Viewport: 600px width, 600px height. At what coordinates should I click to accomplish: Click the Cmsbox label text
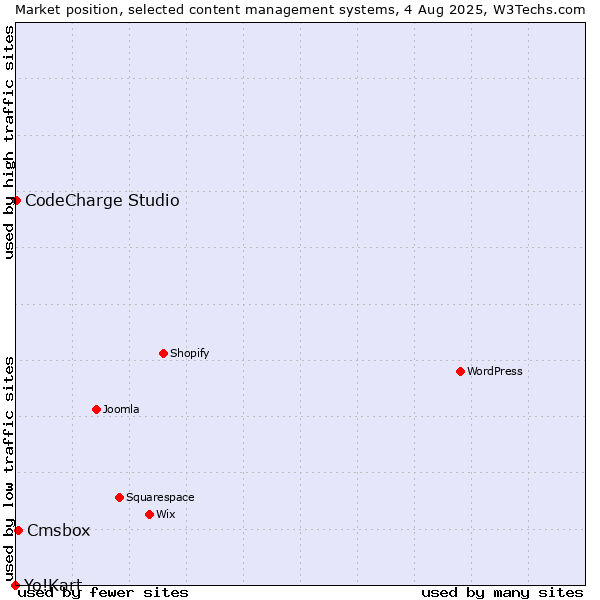pos(59,530)
